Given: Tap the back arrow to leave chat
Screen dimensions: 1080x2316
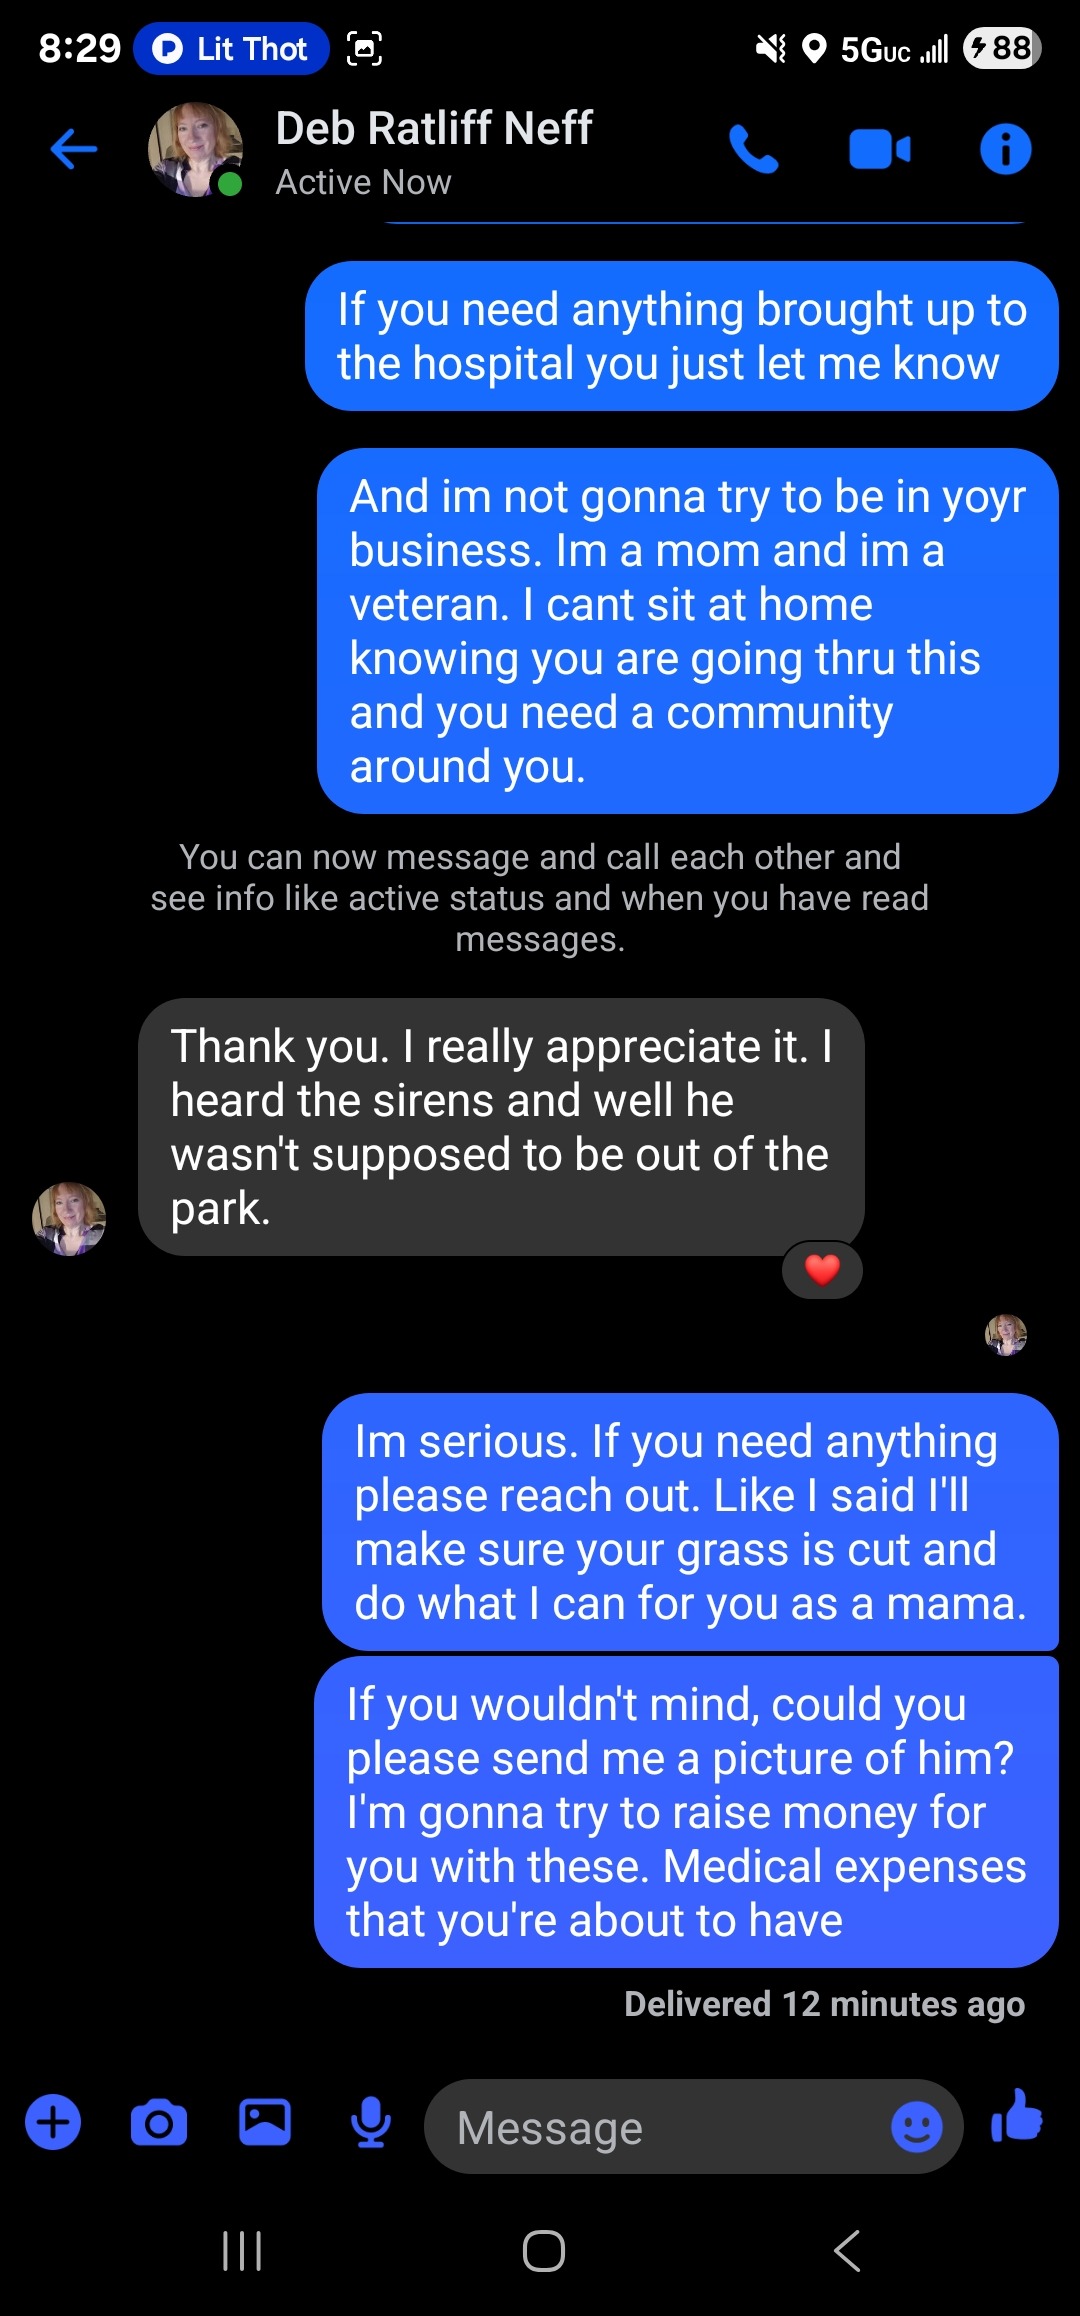Looking at the screenshot, I should tap(74, 150).
